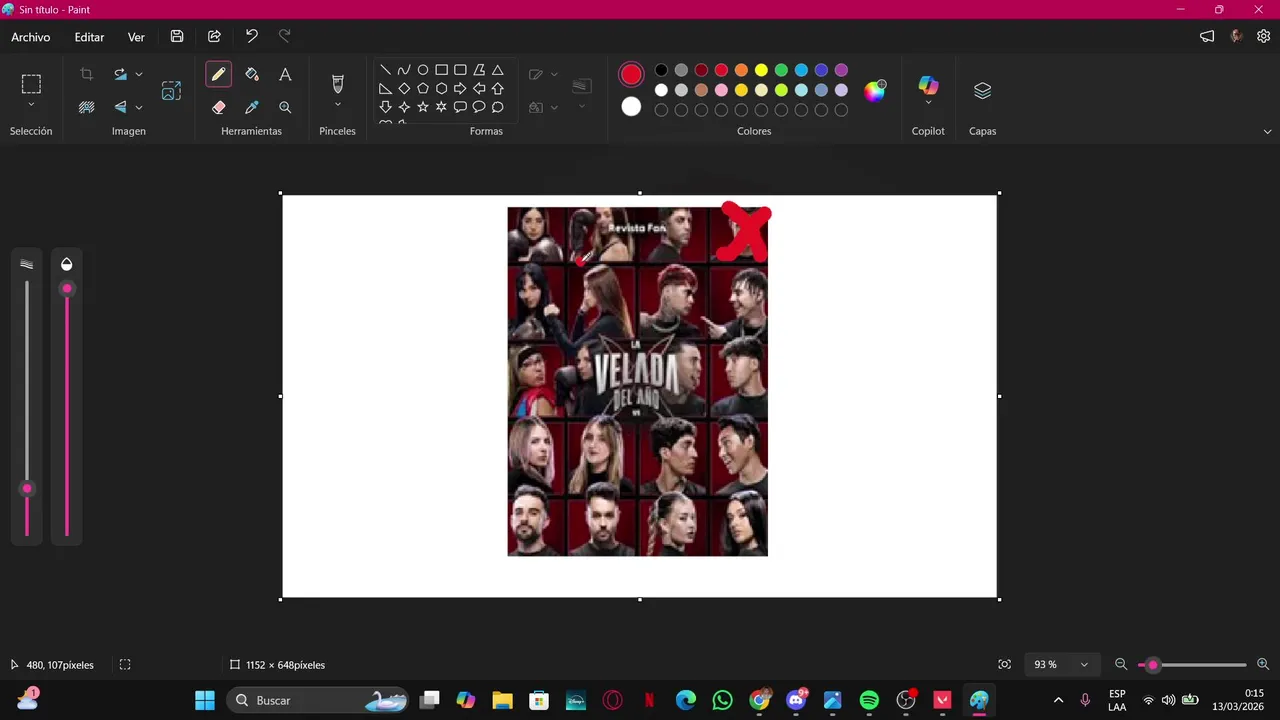Expand the shape outline dropdown
The height and width of the screenshot is (720, 1280).
pyautogui.click(x=554, y=75)
